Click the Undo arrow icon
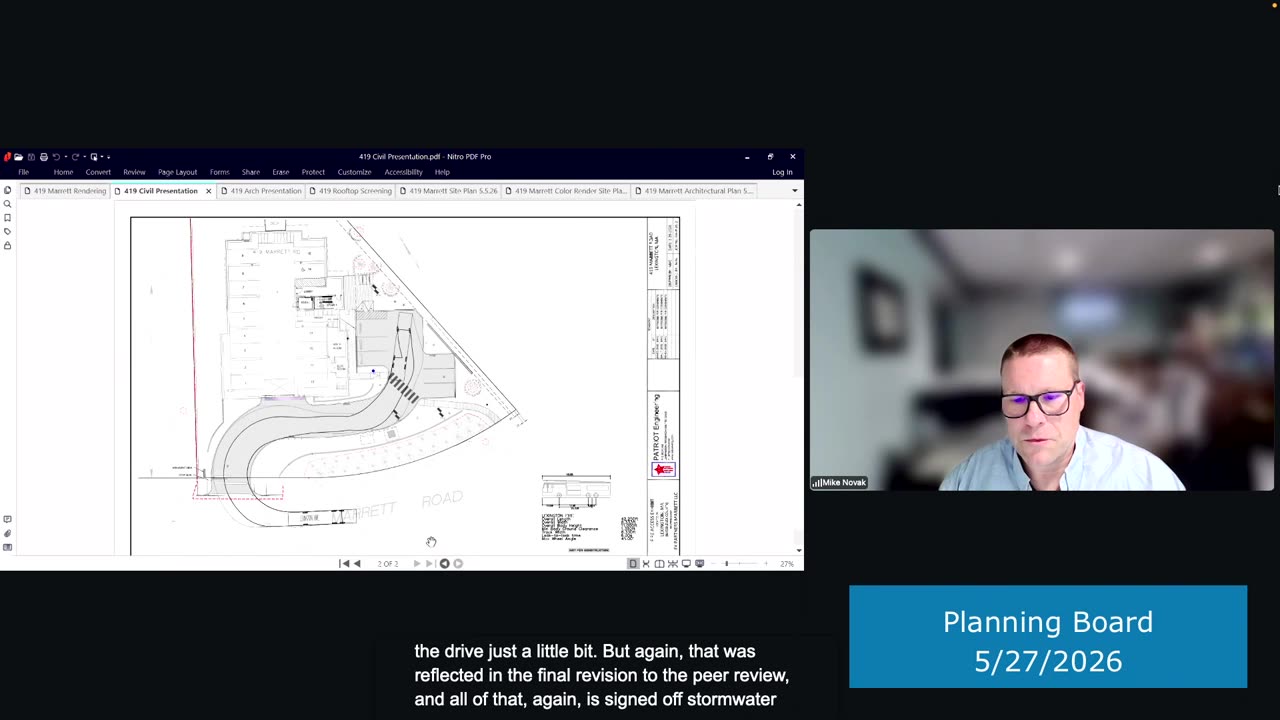The width and height of the screenshot is (1280, 720). tap(55, 157)
